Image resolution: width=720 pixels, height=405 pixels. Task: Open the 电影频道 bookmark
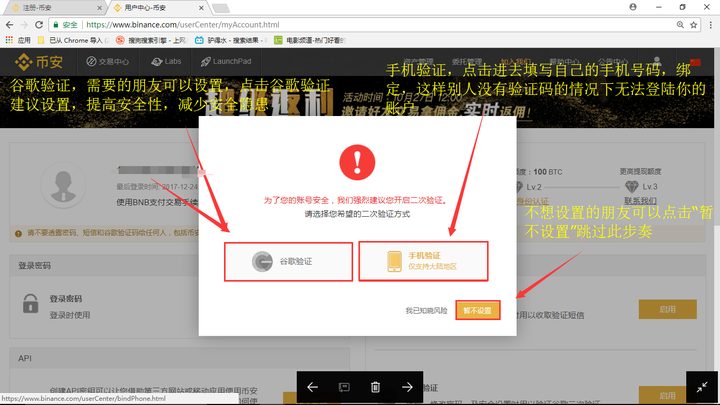coord(310,40)
